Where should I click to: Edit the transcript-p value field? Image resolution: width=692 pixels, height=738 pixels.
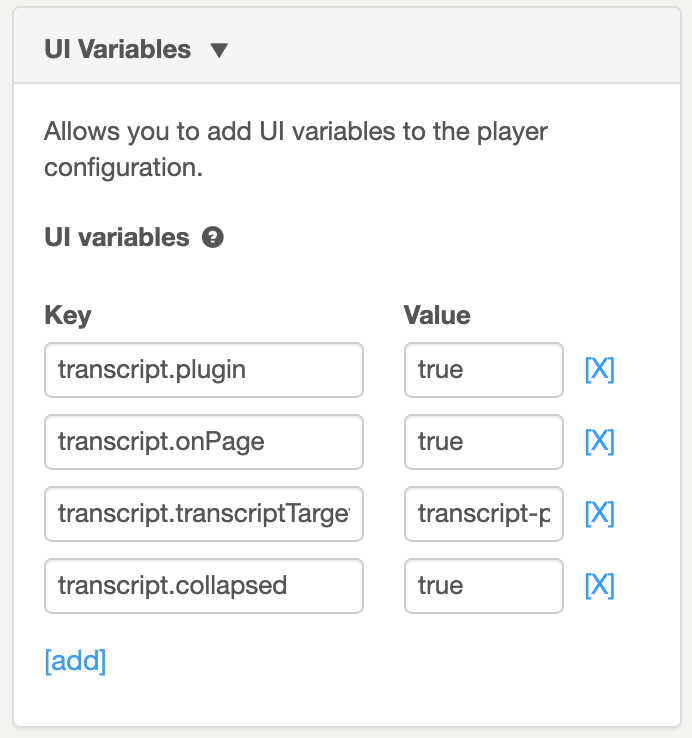(x=484, y=514)
